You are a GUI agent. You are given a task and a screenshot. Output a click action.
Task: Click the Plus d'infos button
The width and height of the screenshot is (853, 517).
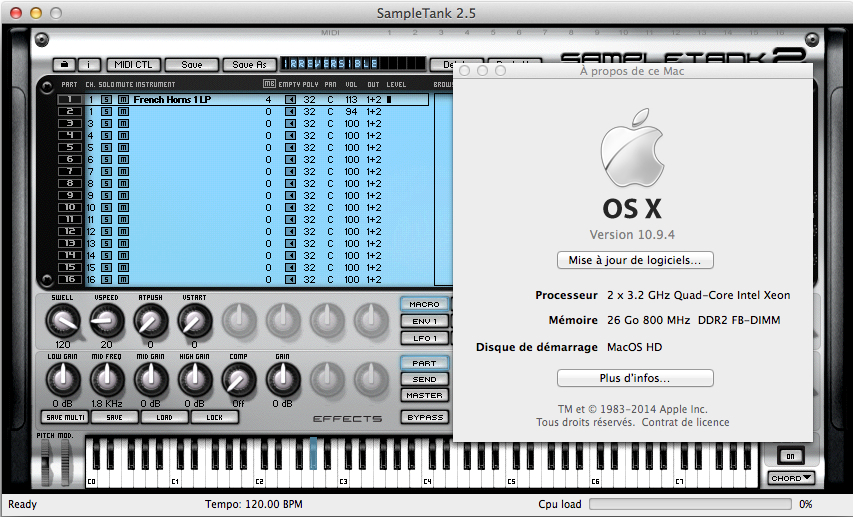pyautogui.click(x=635, y=378)
